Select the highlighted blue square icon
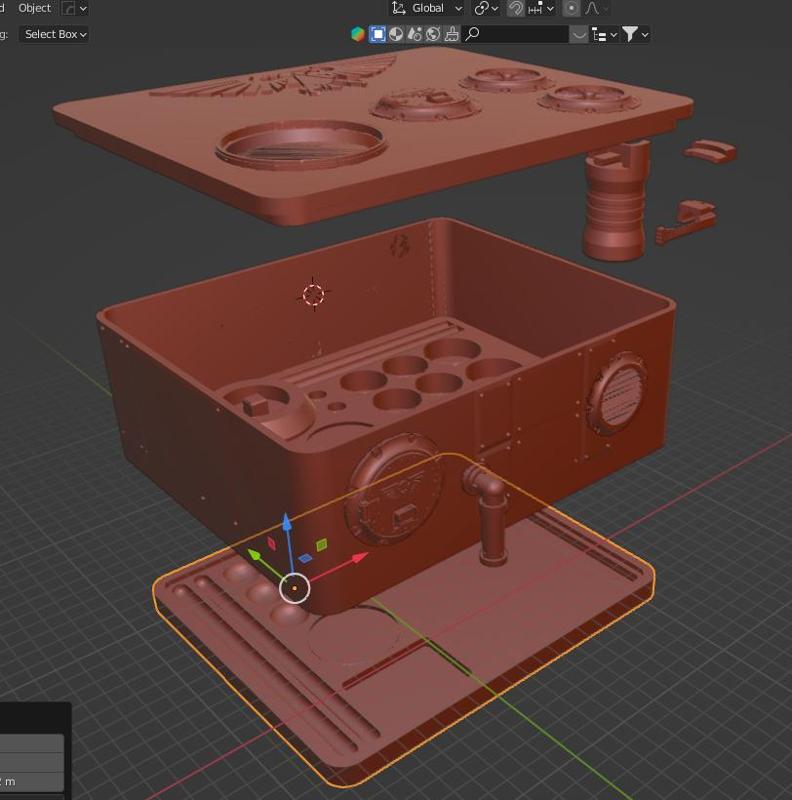Viewport: 792px width, 800px height. point(378,34)
